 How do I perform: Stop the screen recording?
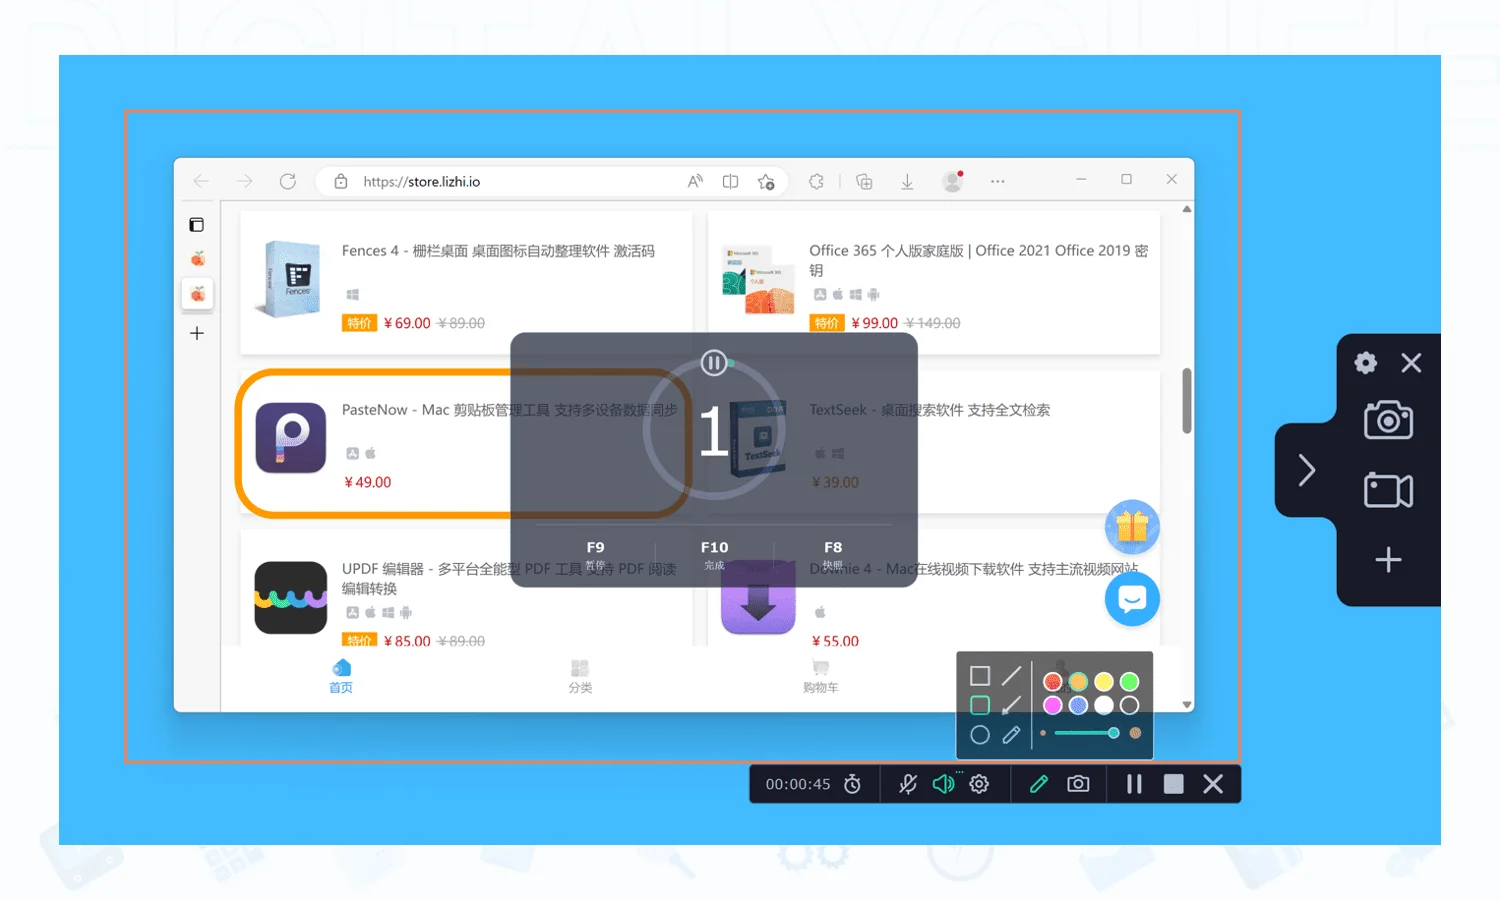point(1174,784)
